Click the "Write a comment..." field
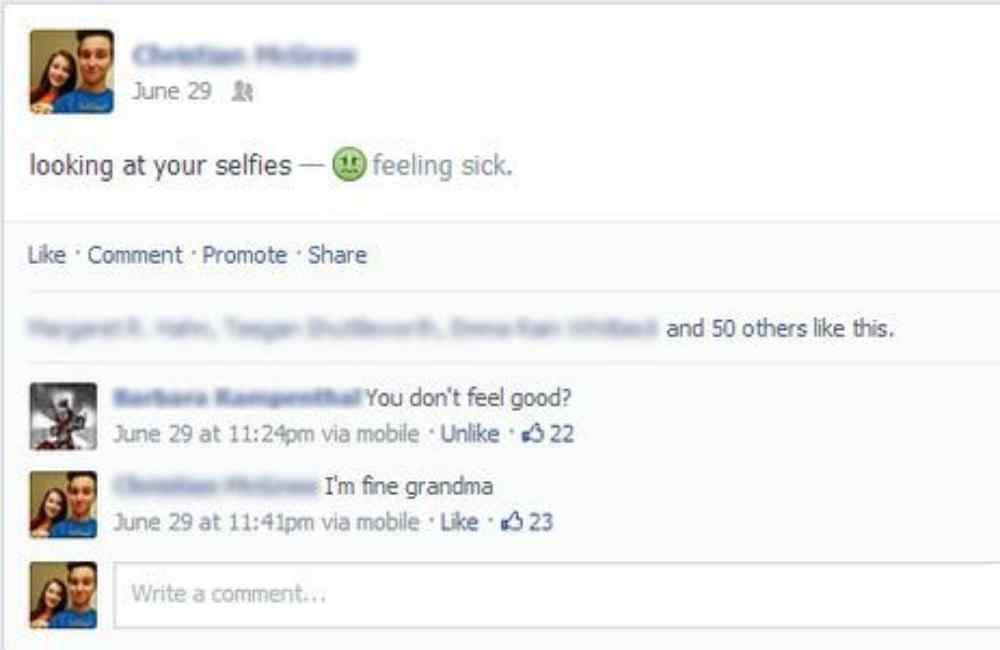 point(557,595)
